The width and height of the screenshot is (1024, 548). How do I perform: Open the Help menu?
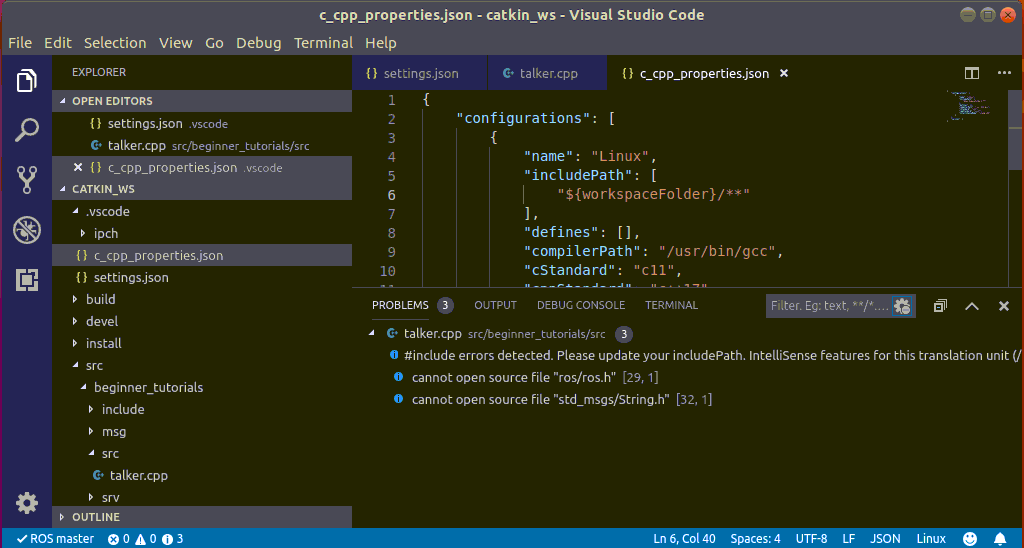[381, 43]
